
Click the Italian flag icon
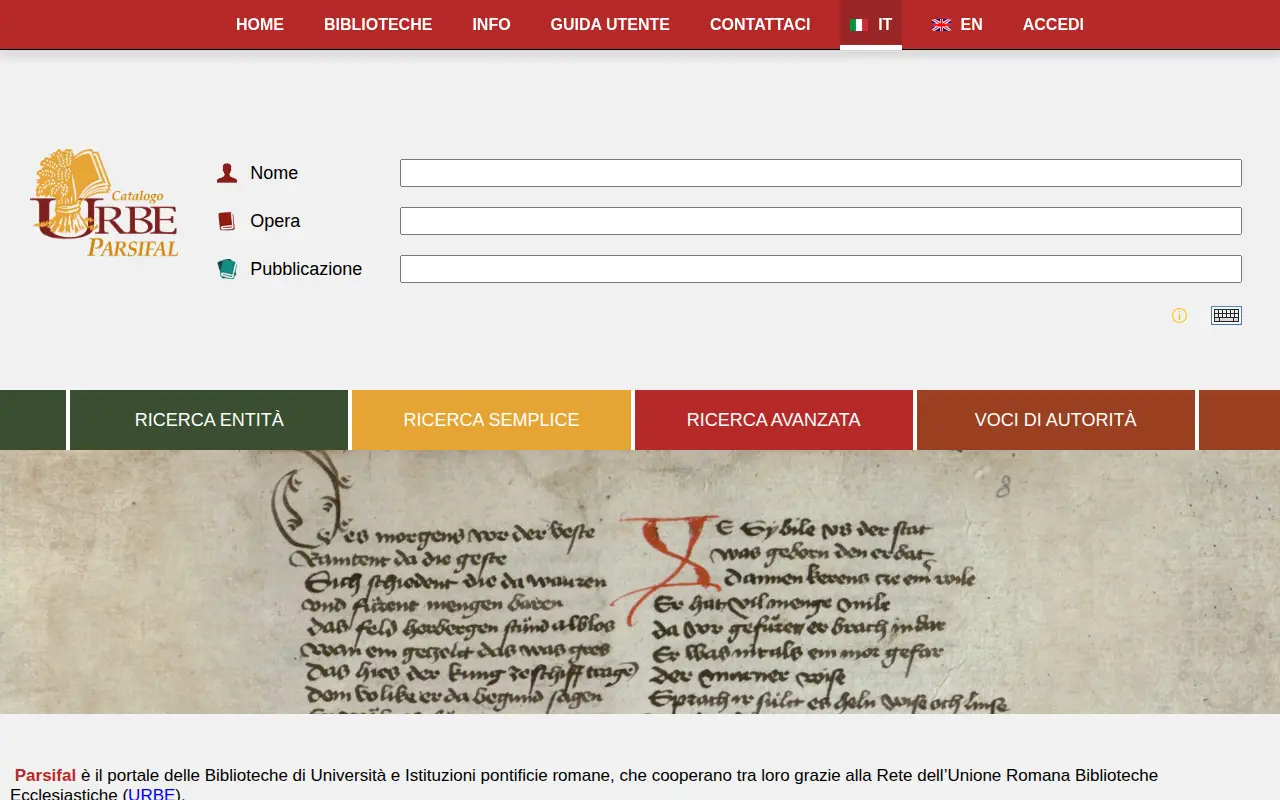[857, 25]
